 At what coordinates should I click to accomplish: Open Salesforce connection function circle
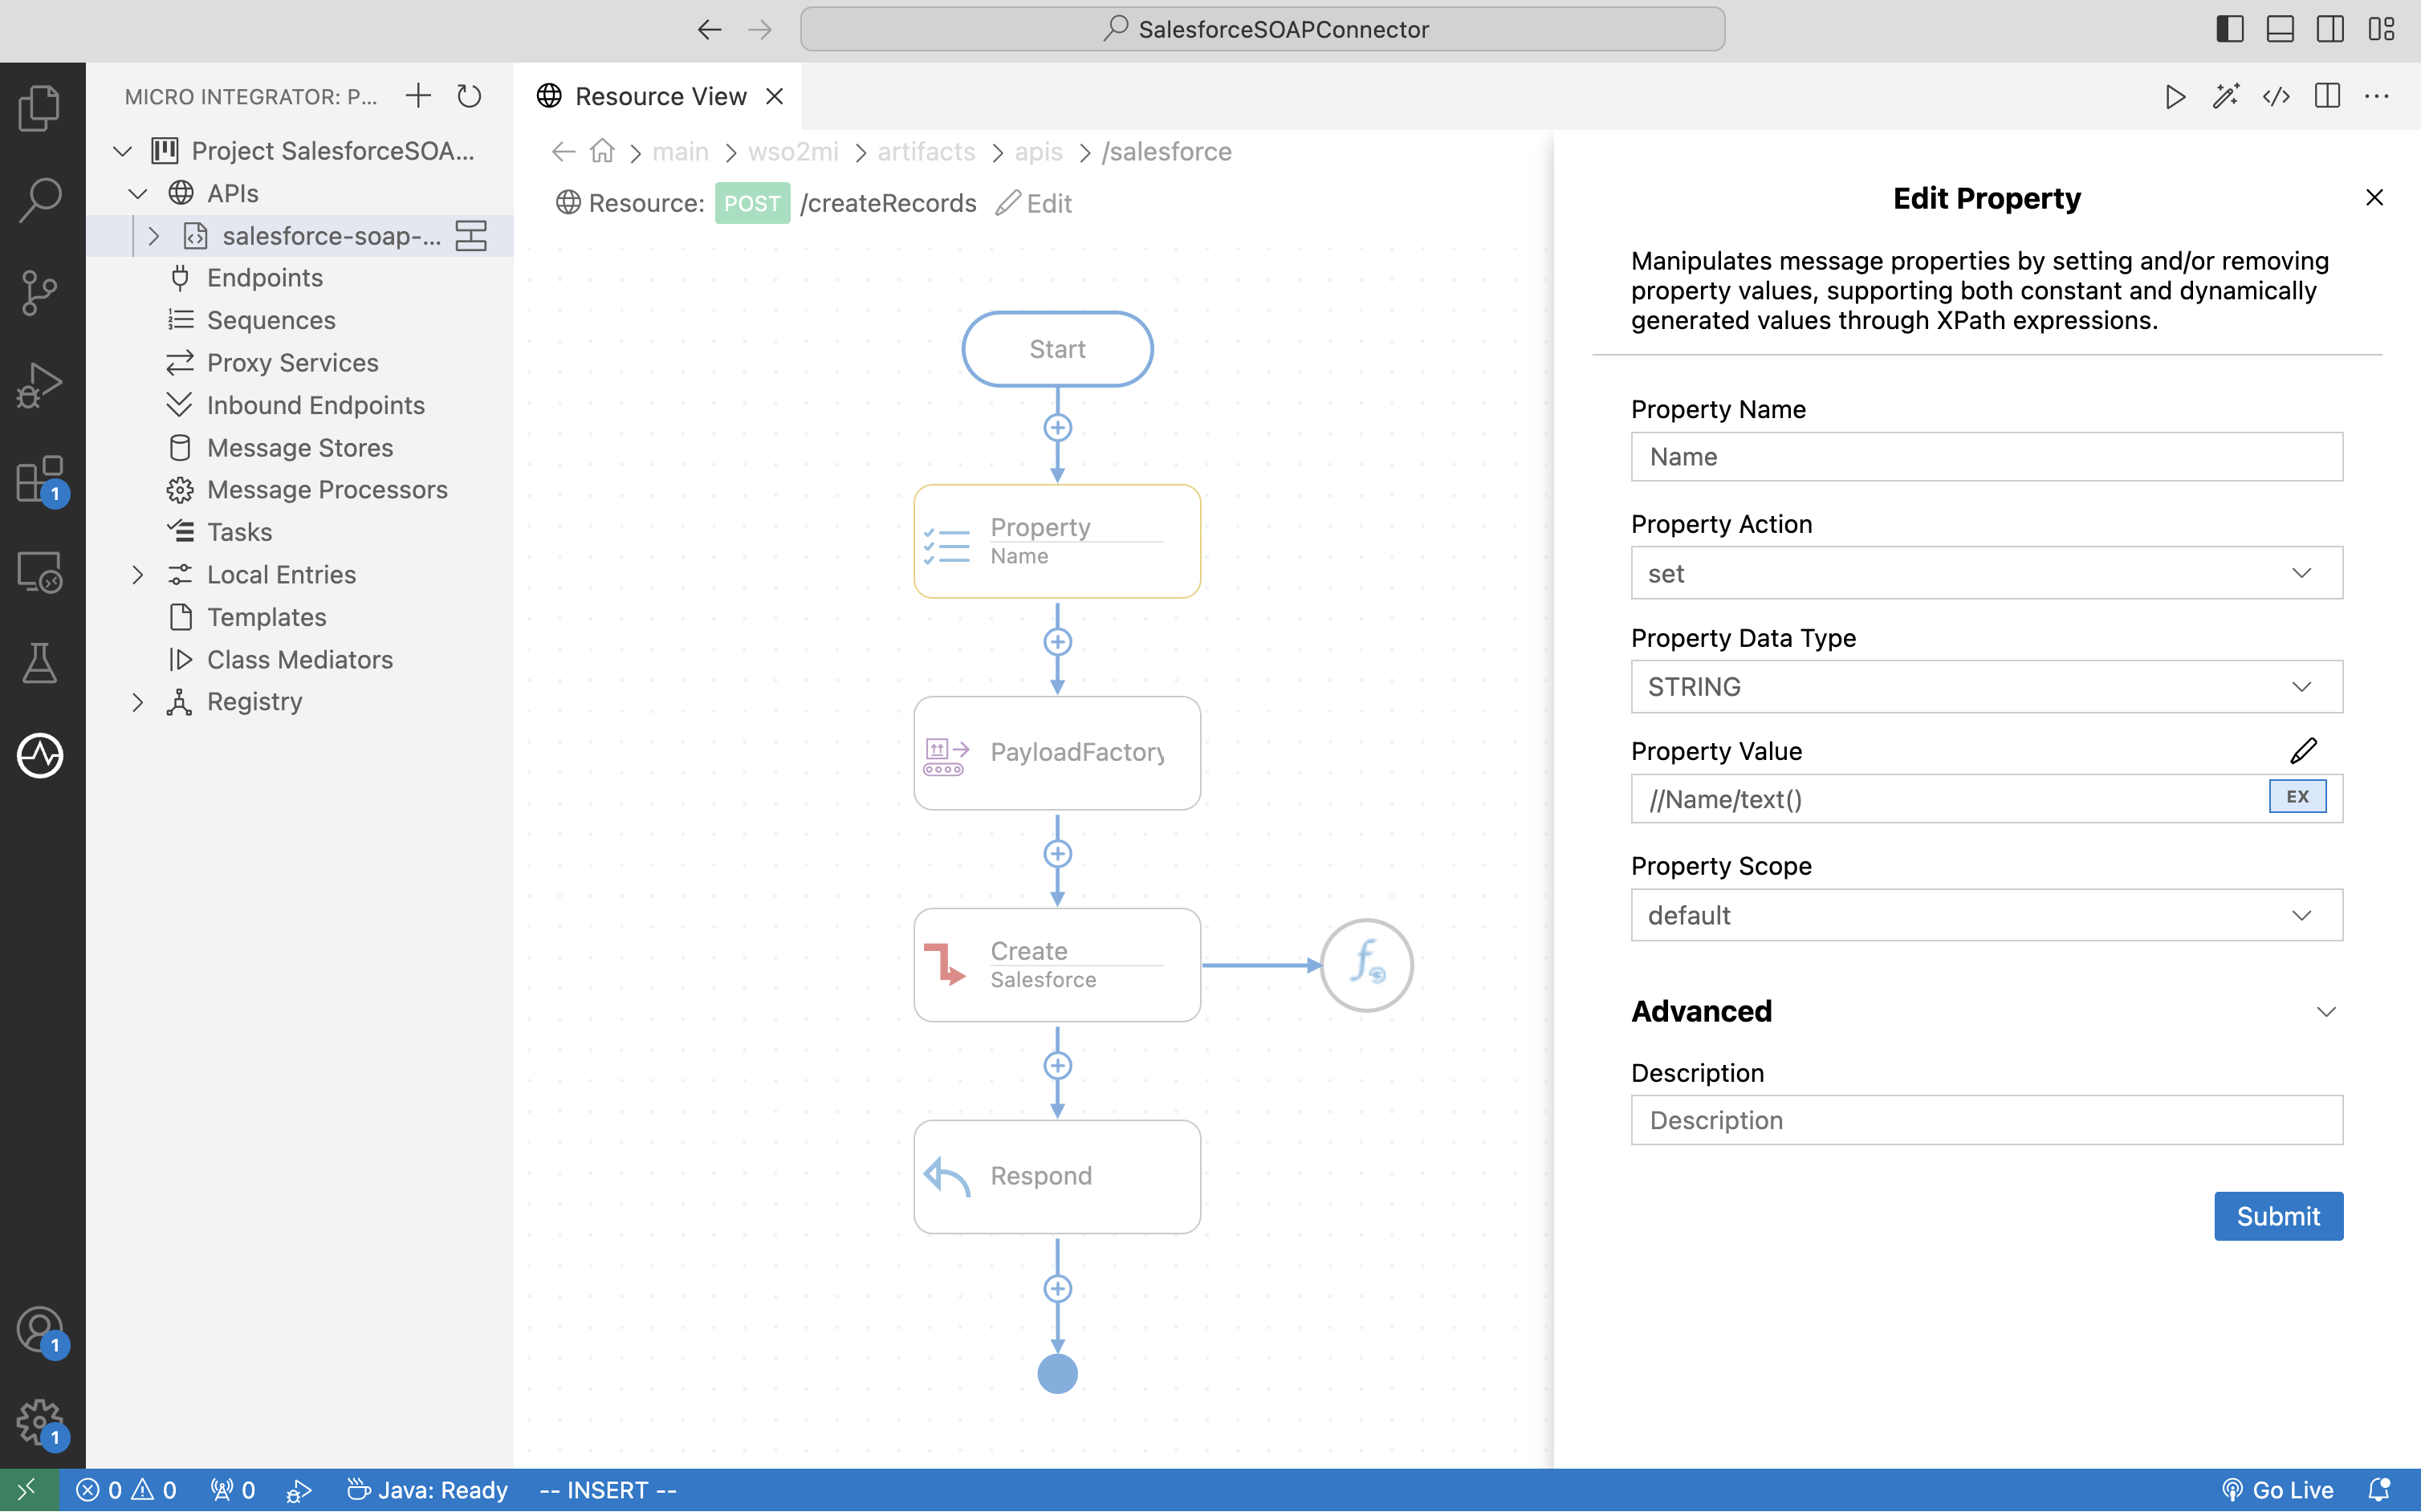pyautogui.click(x=1366, y=965)
